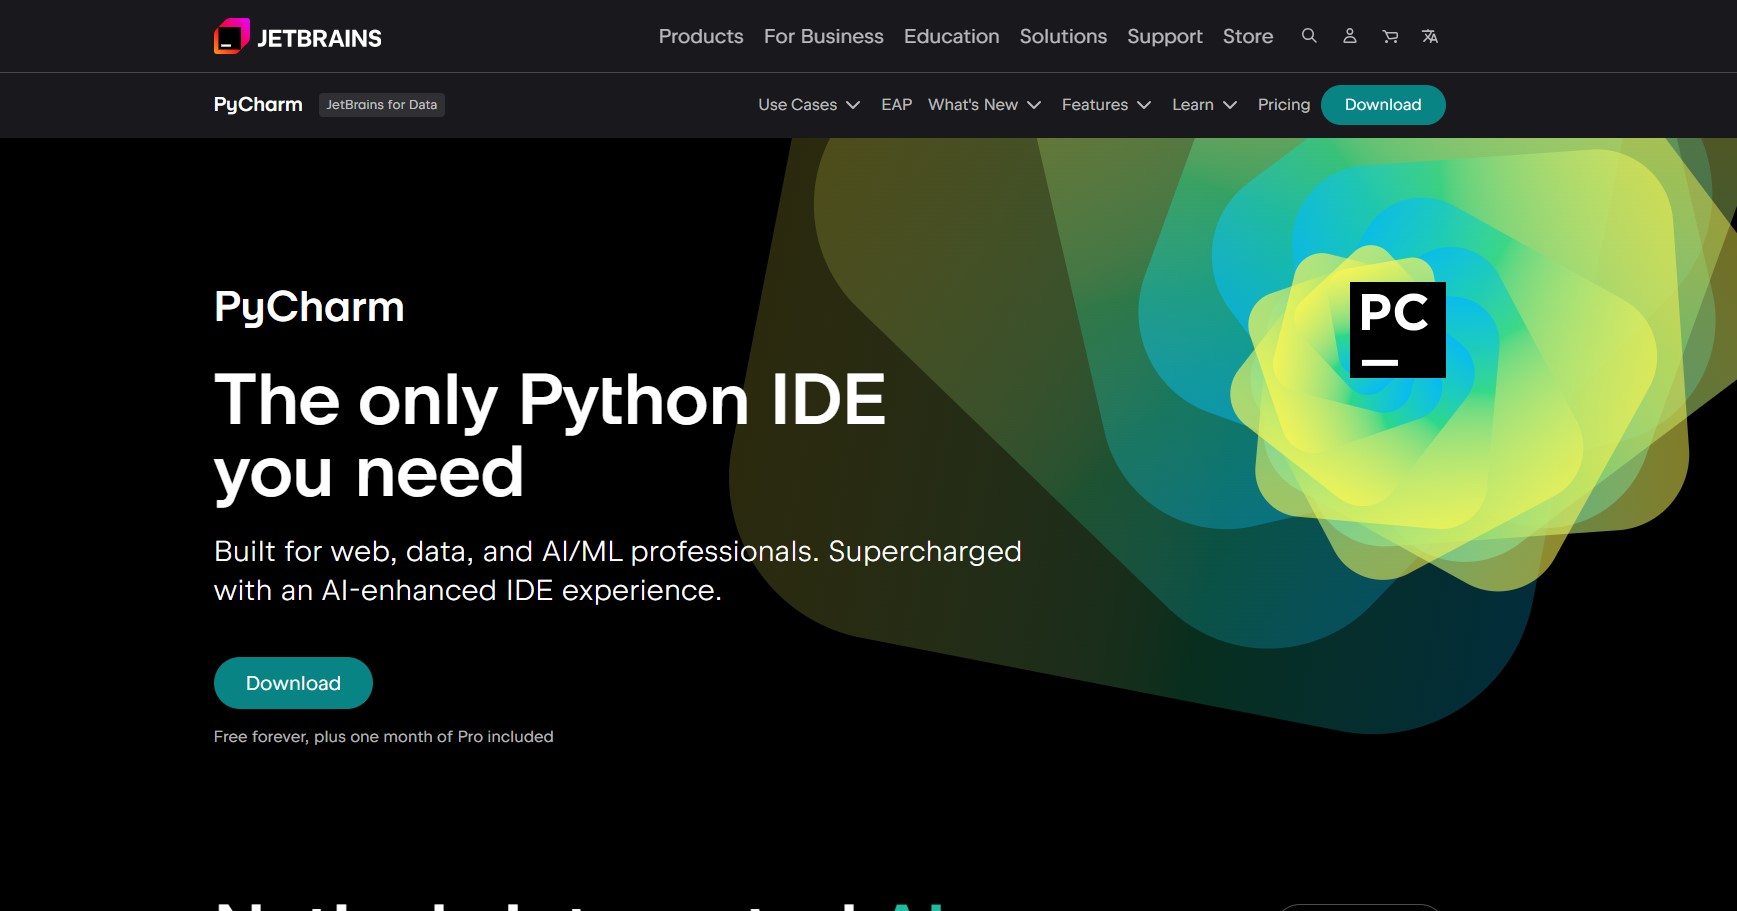Open the Store menu item
Viewport: 1737px width, 911px height.
click(1248, 36)
